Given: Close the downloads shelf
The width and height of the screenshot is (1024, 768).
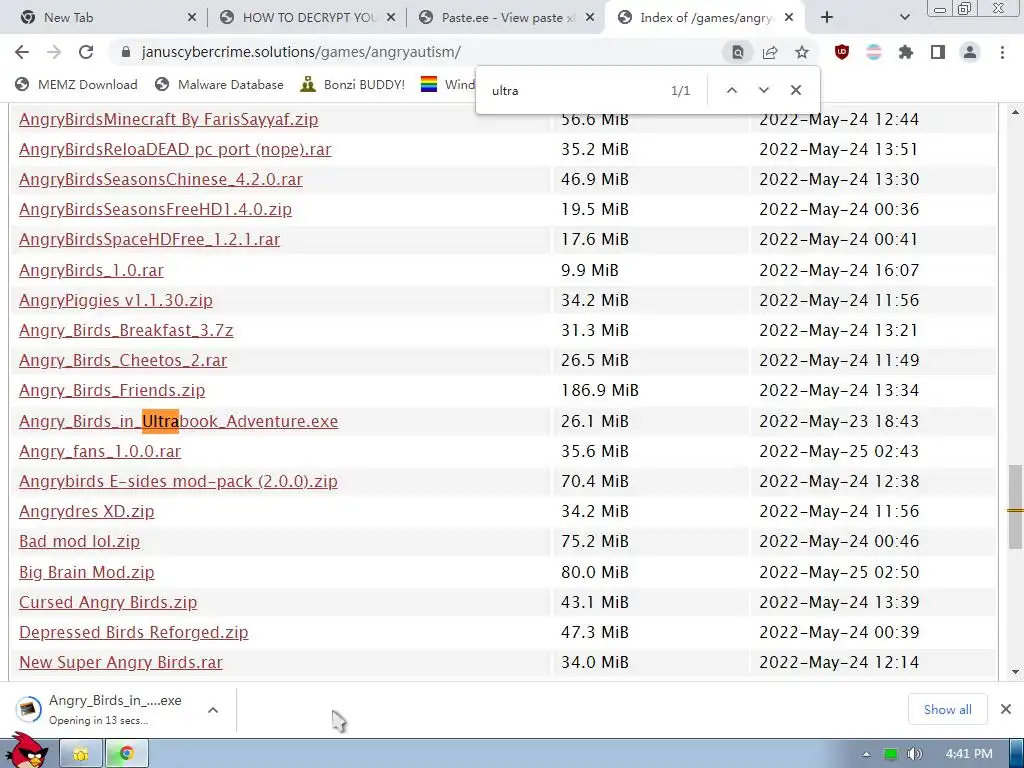Looking at the screenshot, I should click(1006, 709).
